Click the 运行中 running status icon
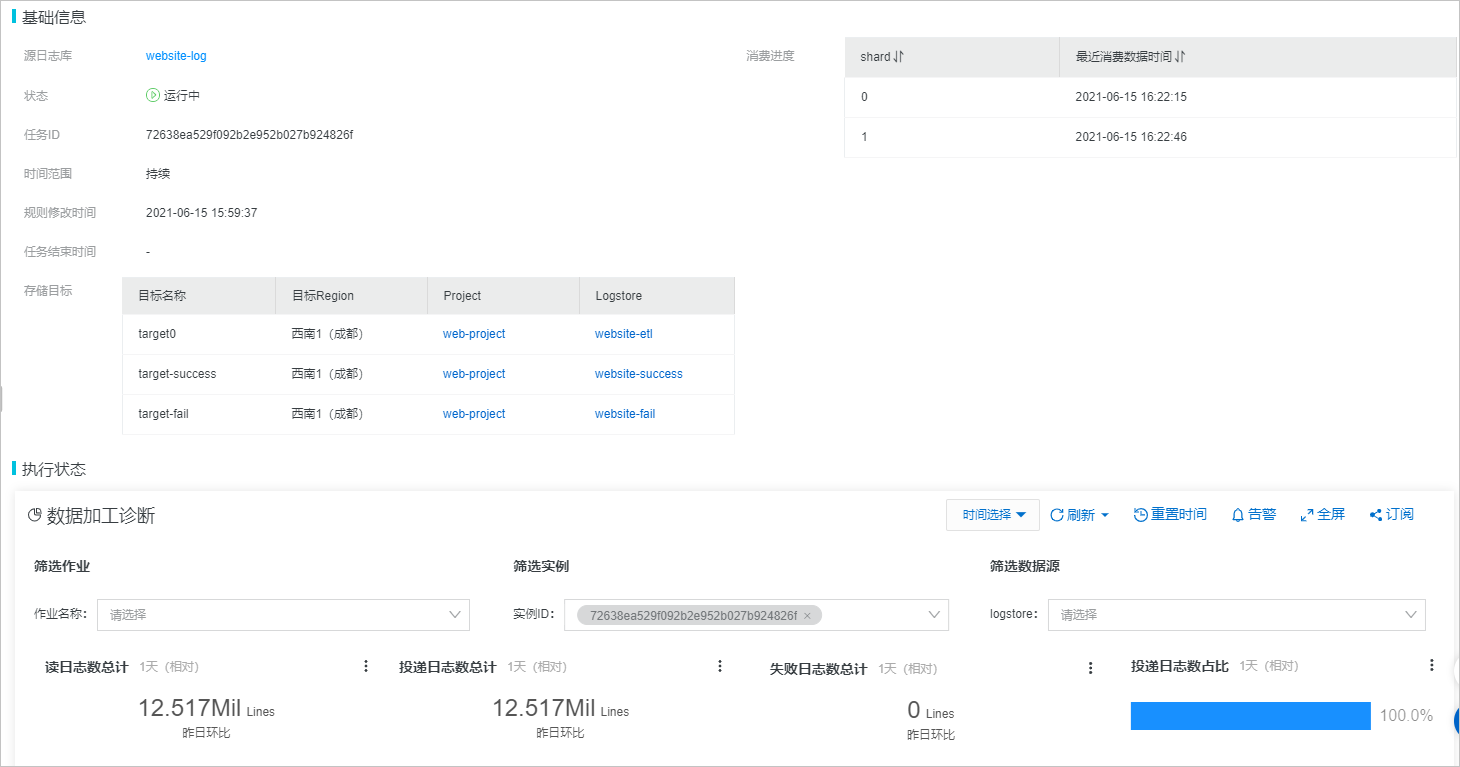This screenshot has height=767, width=1460. (153, 95)
